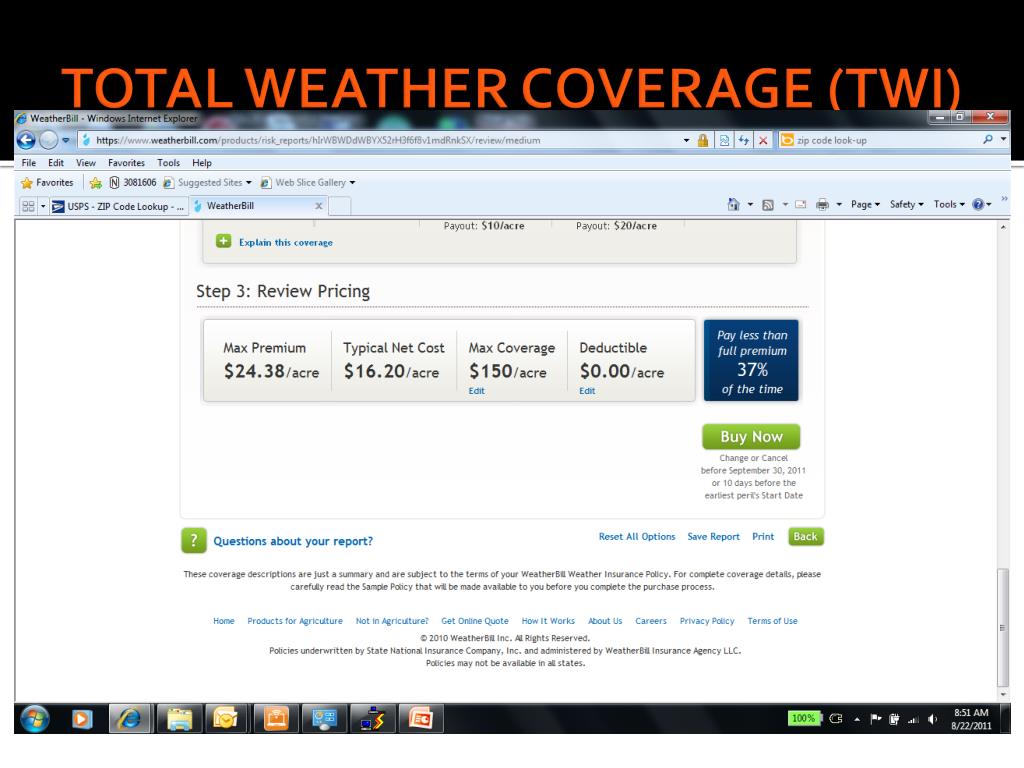Viewport: 1024px width, 768px height.
Task: Click the volume speaker tray icon
Action: click(932, 719)
